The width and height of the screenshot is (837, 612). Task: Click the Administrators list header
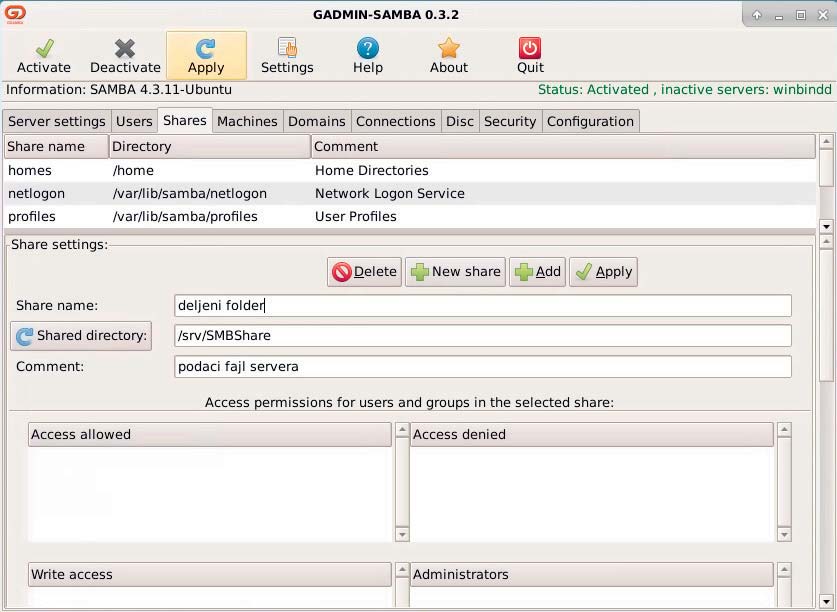(591, 575)
